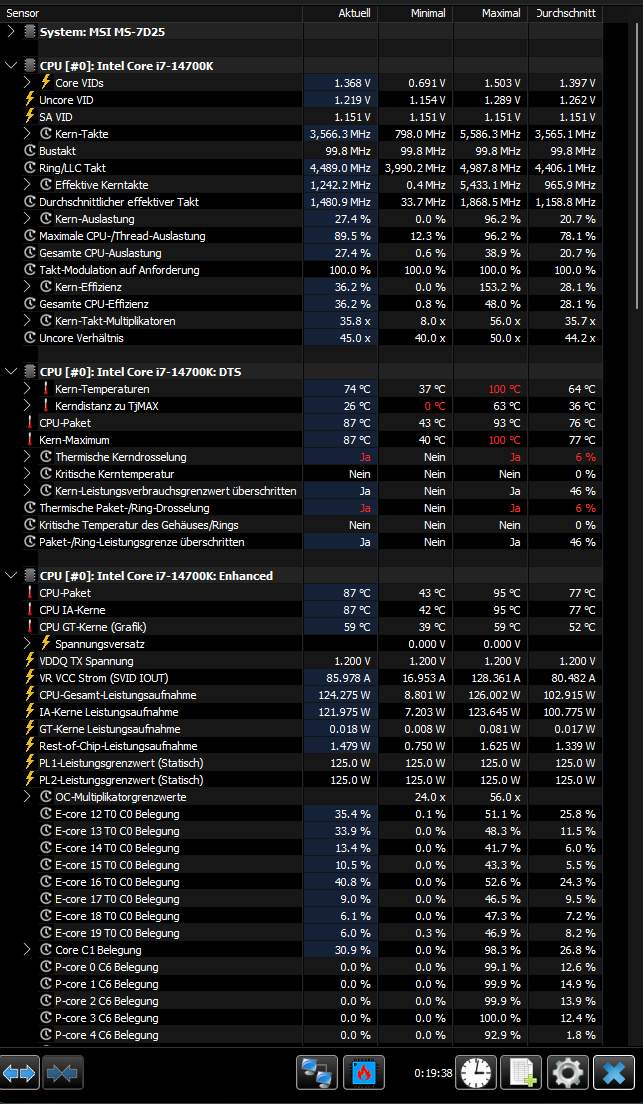Click the Maximal column header
Screen dimensions: 643x1104
pos(491,13)
